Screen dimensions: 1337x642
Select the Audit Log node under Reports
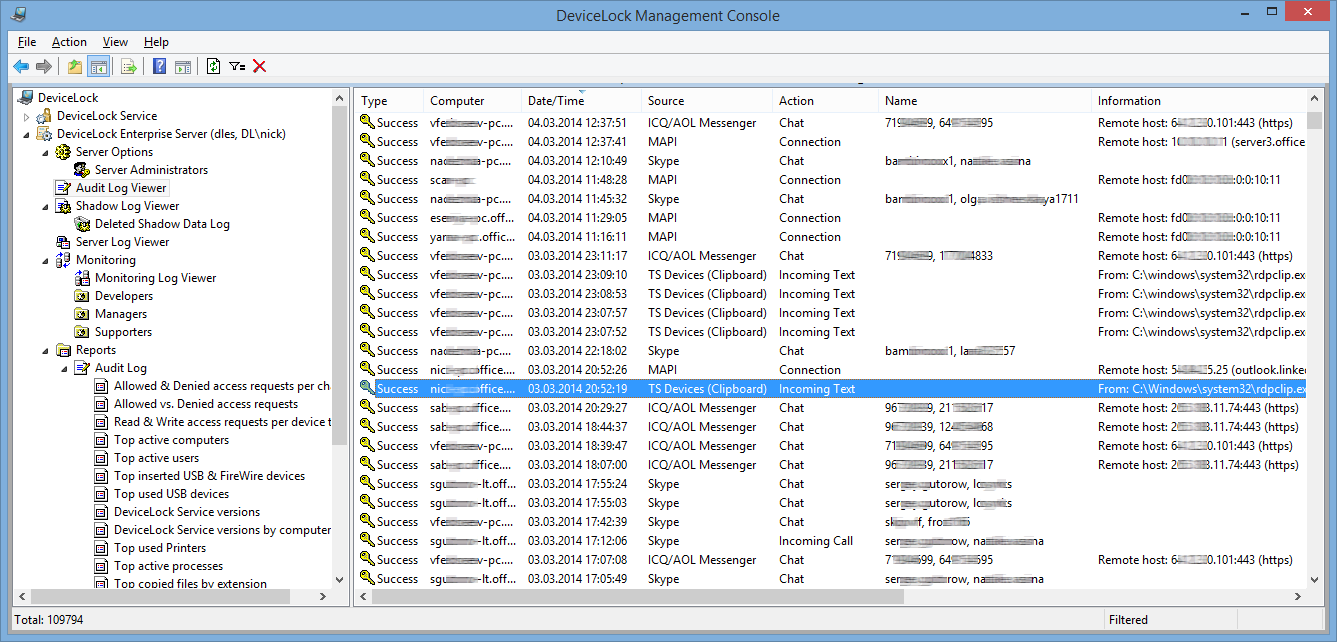click(x=120, y=368)
